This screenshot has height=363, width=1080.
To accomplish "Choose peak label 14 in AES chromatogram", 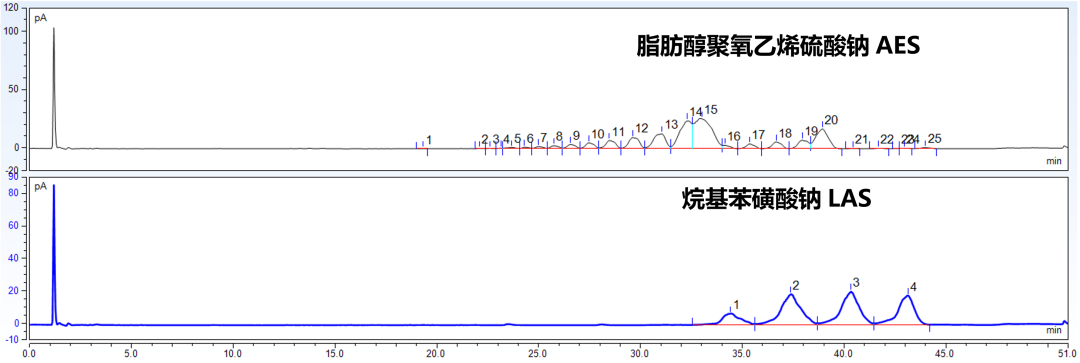I will pos(696,112).
